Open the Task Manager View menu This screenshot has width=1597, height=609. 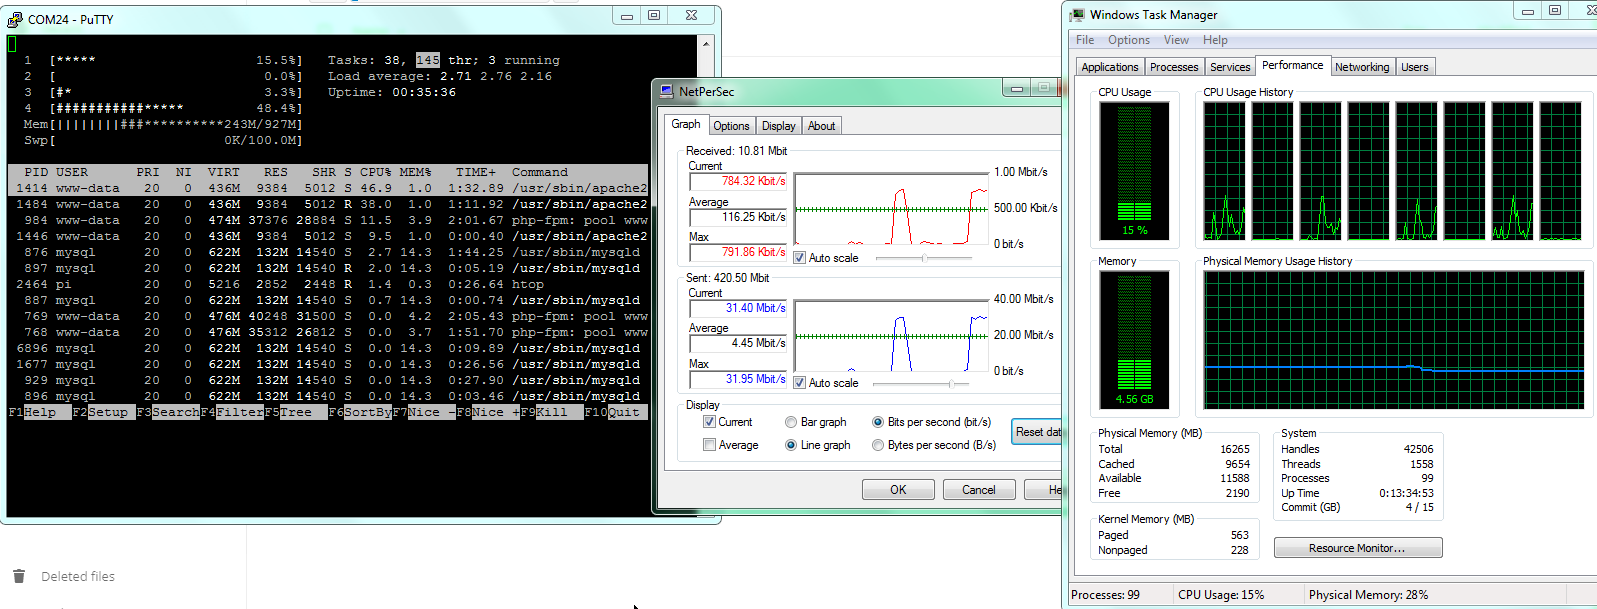(1176, 40)
